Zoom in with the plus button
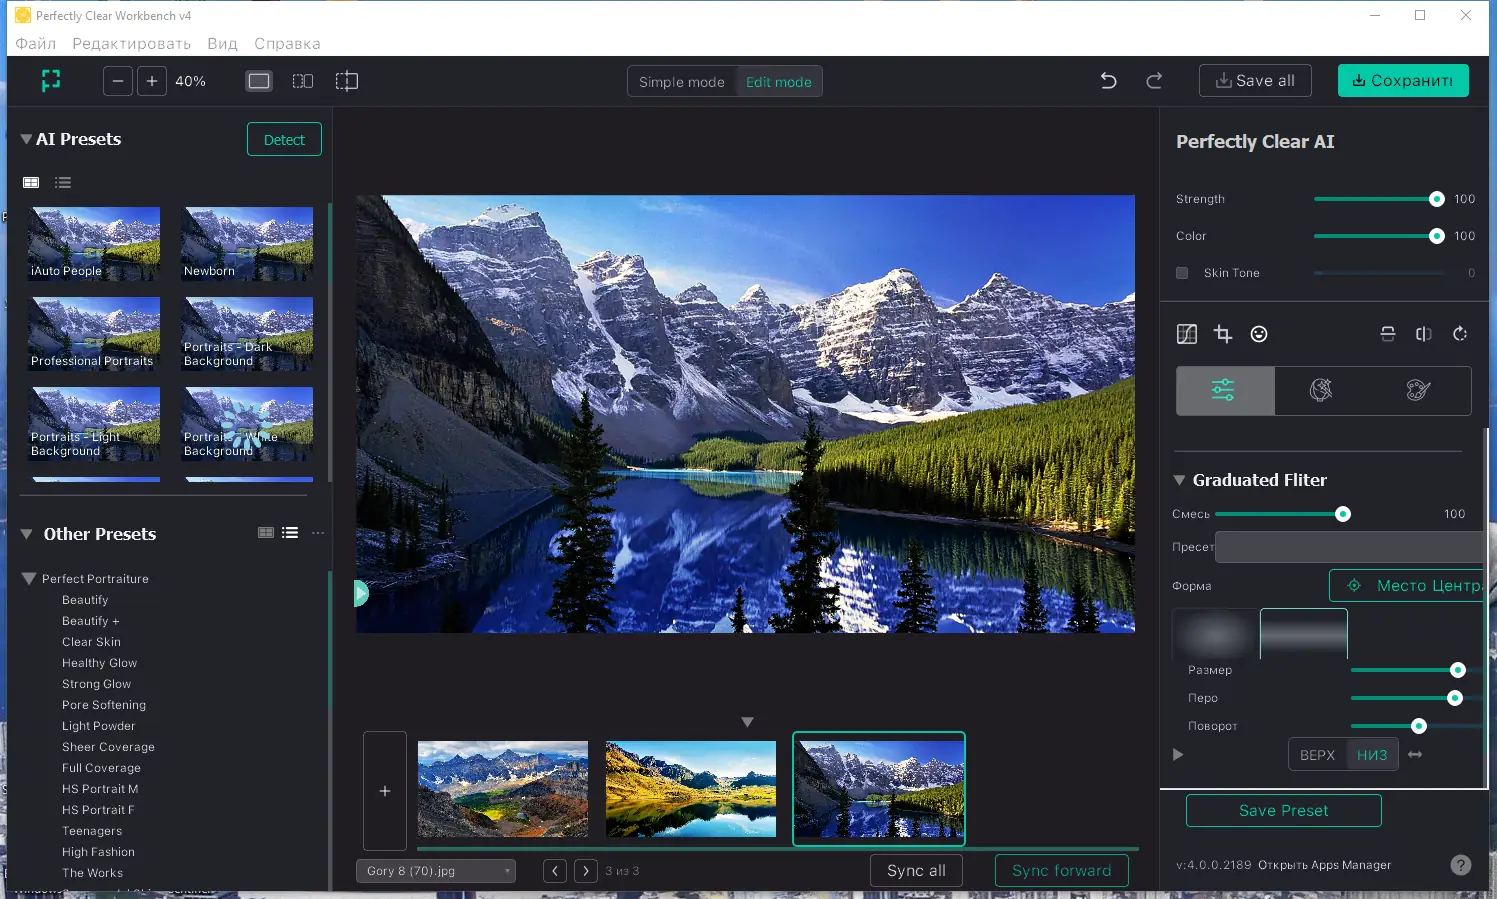 [x=152, y=81]
